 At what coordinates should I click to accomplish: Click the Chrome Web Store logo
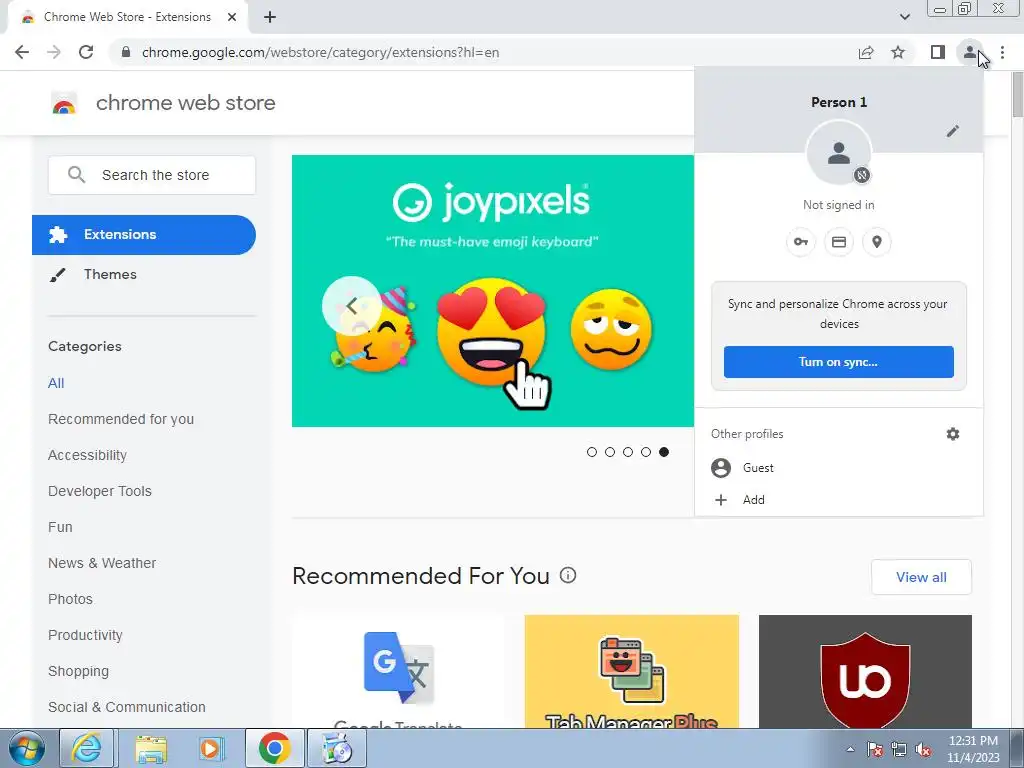(64, 103)
